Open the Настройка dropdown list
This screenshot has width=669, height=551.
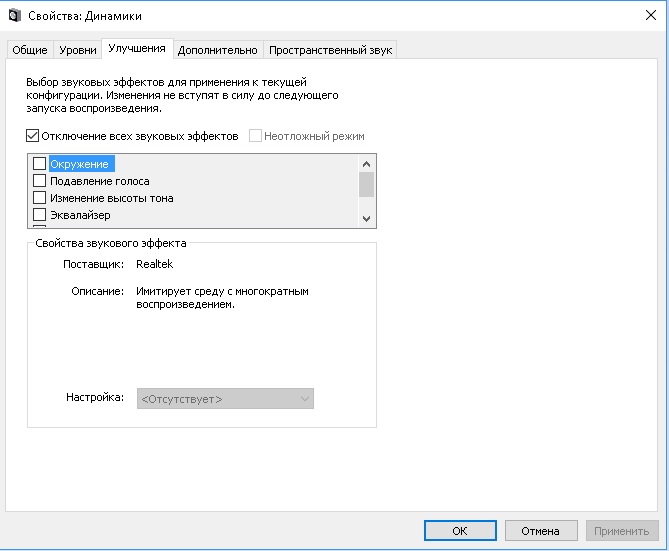pyautogui.click(x=225, y=399)
